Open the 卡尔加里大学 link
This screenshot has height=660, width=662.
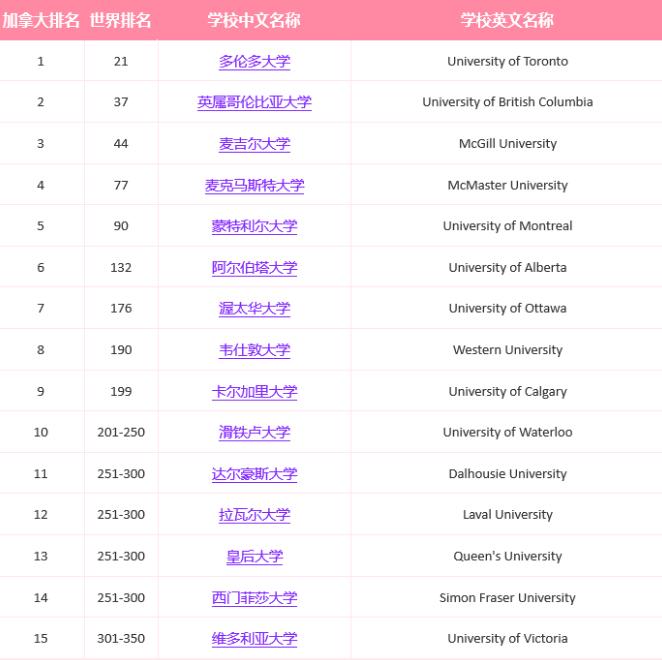[254, 391]
